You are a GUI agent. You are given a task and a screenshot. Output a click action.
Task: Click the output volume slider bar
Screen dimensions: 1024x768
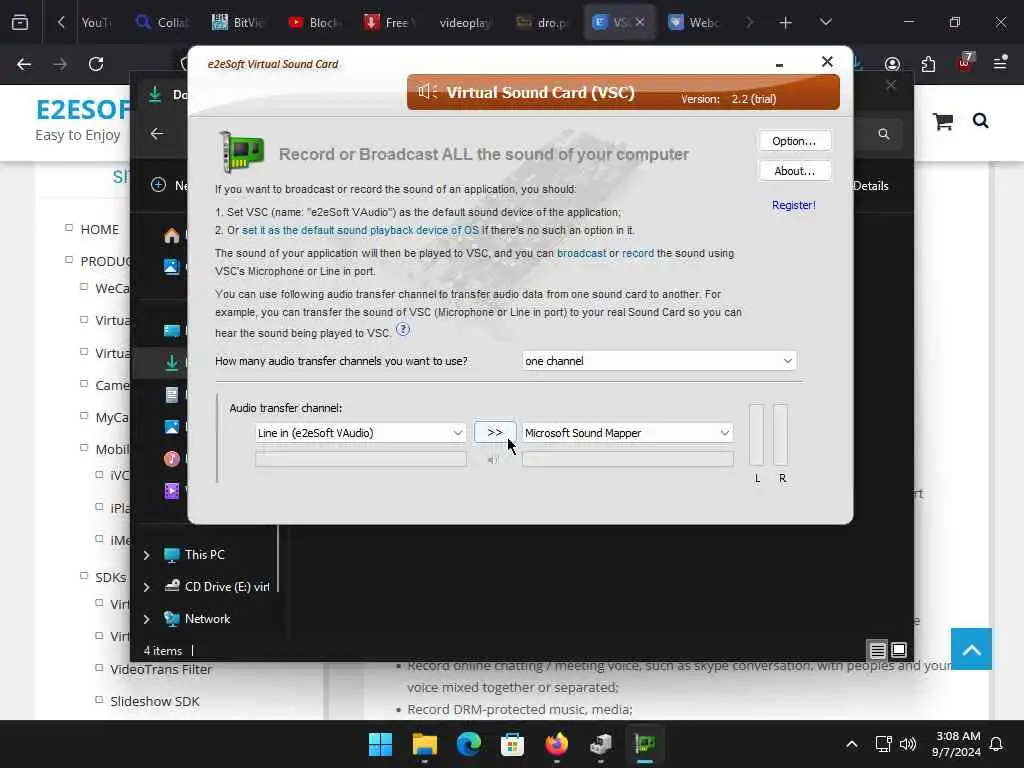[628, 460]
